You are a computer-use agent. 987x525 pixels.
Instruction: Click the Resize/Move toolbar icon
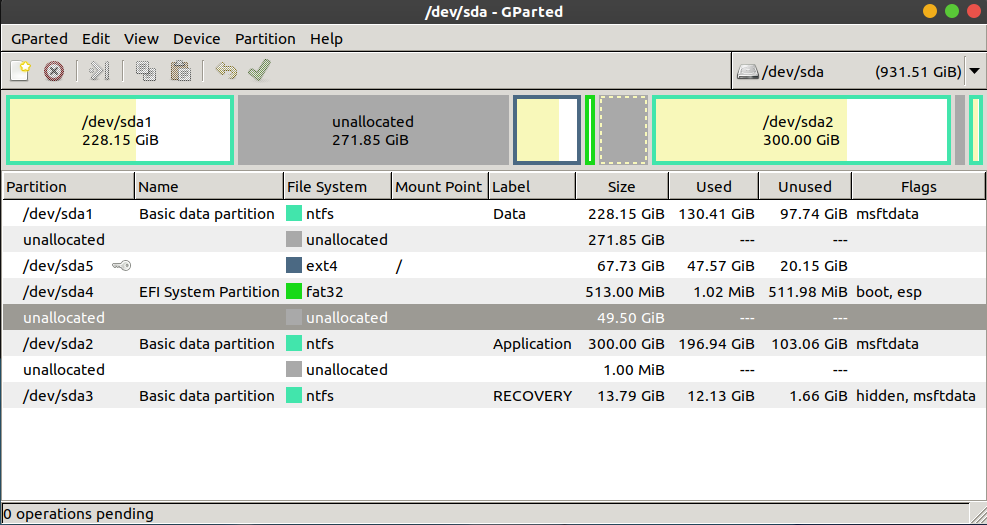pyautogui.click(x=99, y=71)
